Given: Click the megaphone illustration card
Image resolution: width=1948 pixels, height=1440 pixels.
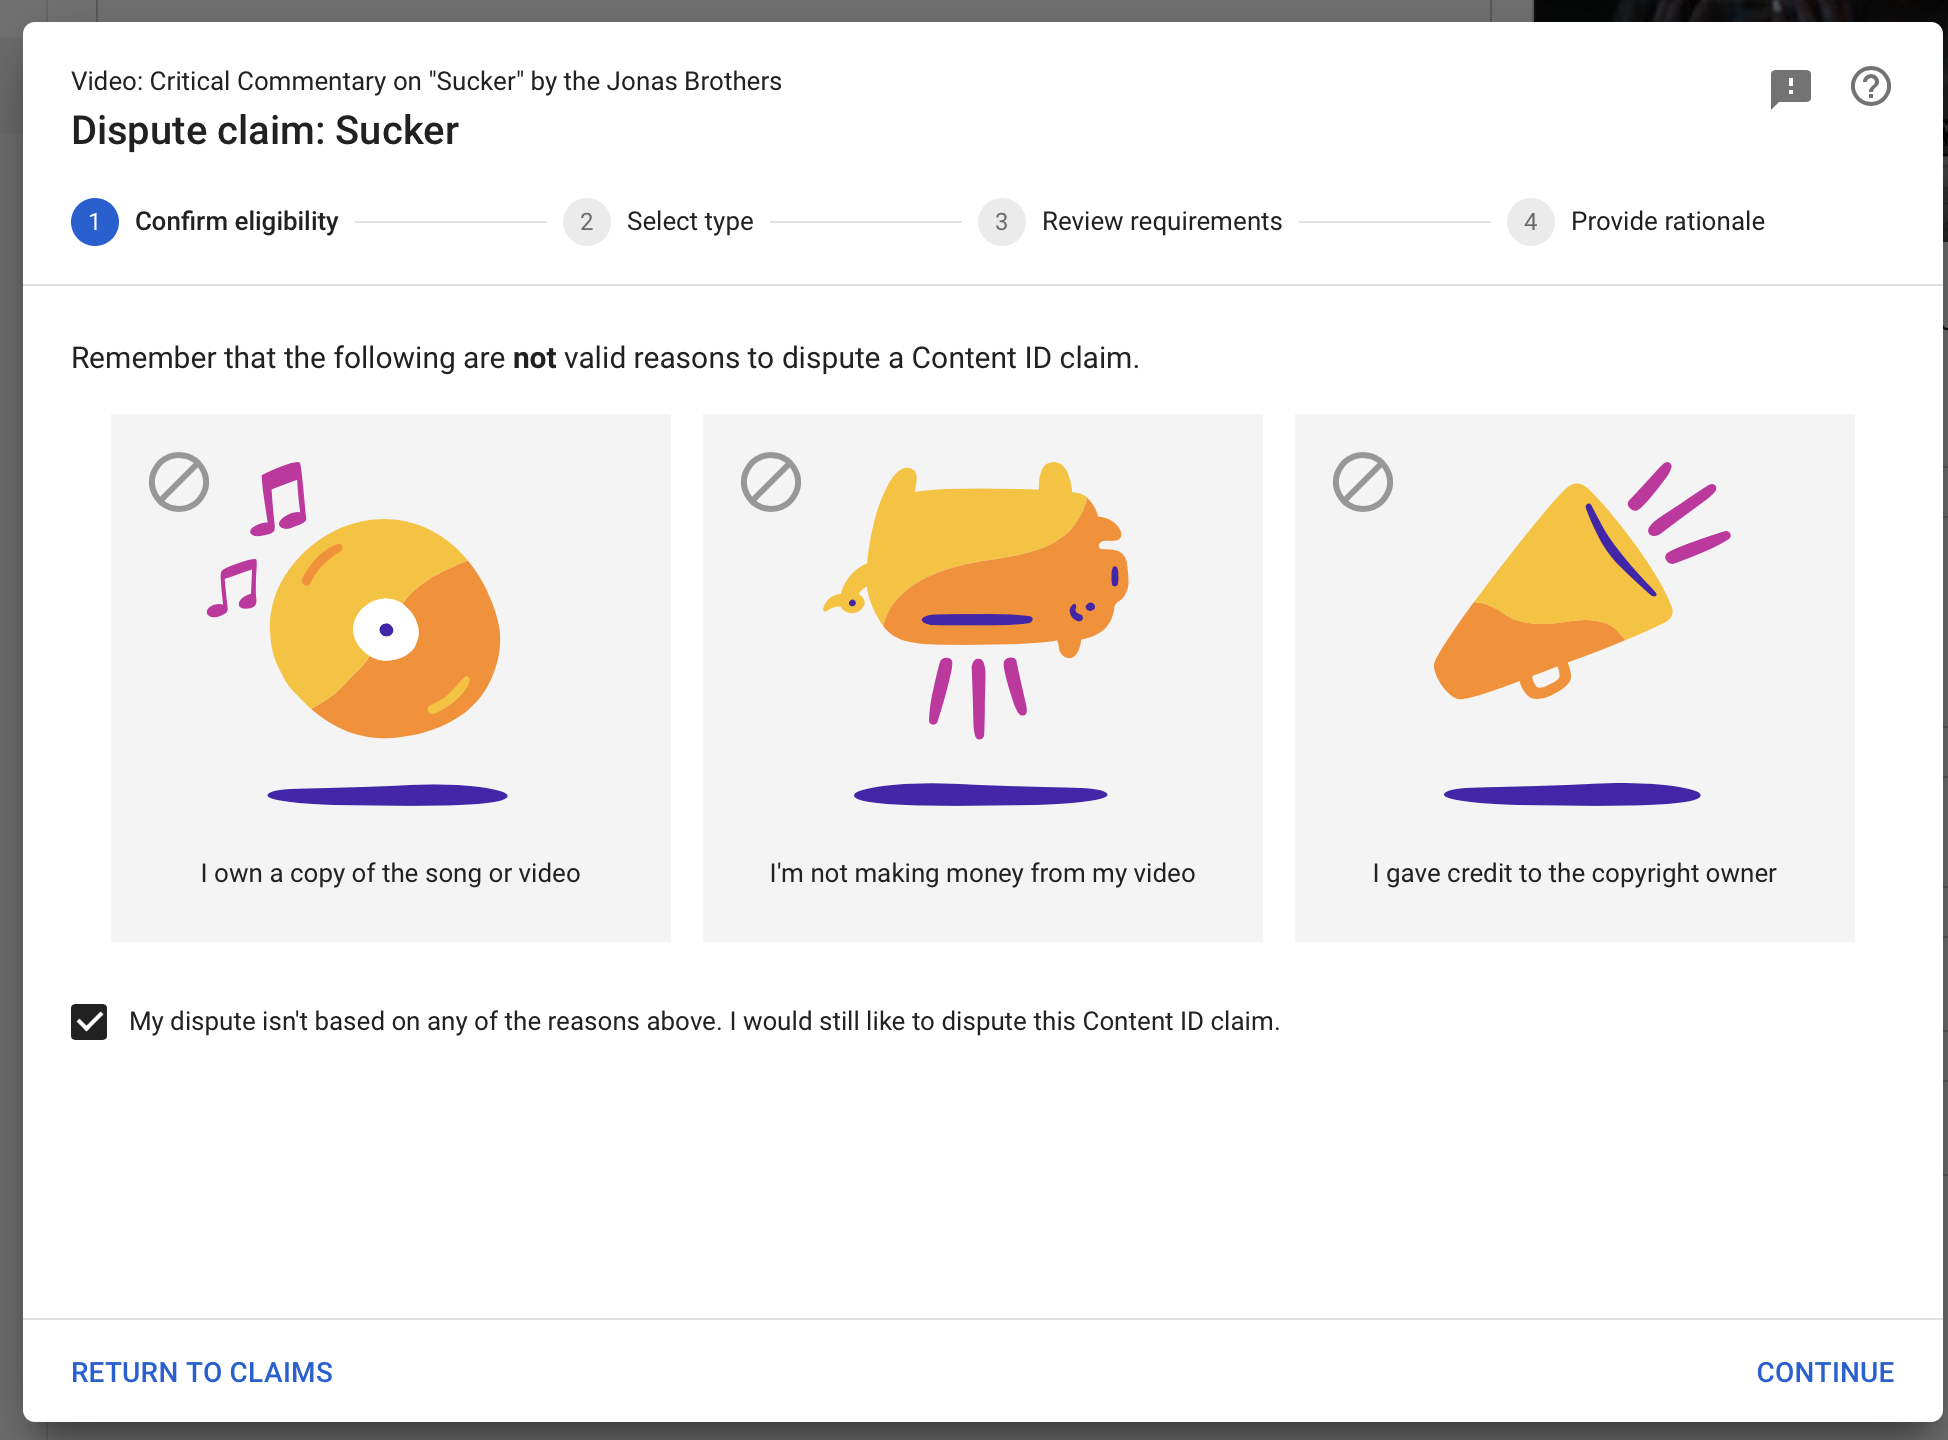Looking at the screenshot, I should point(1574,677).
